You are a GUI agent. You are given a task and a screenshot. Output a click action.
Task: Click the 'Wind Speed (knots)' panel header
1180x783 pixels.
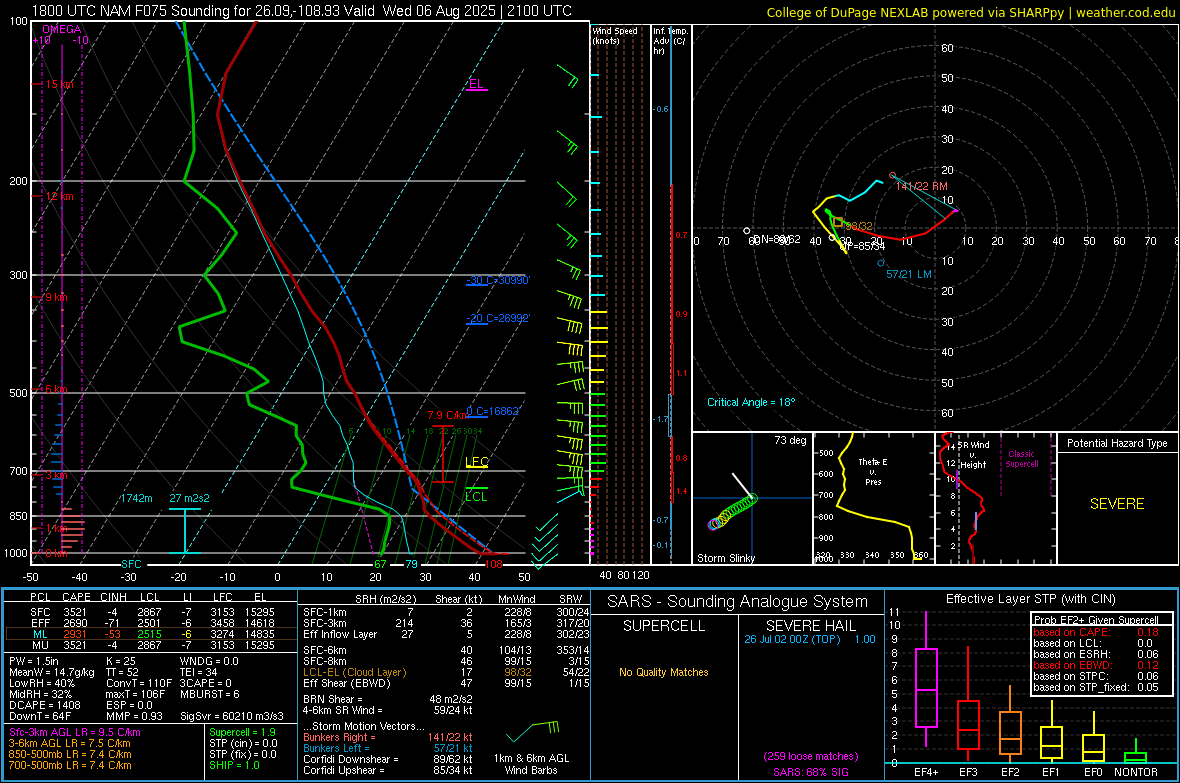pyautogui.click(x=615, y=35)
